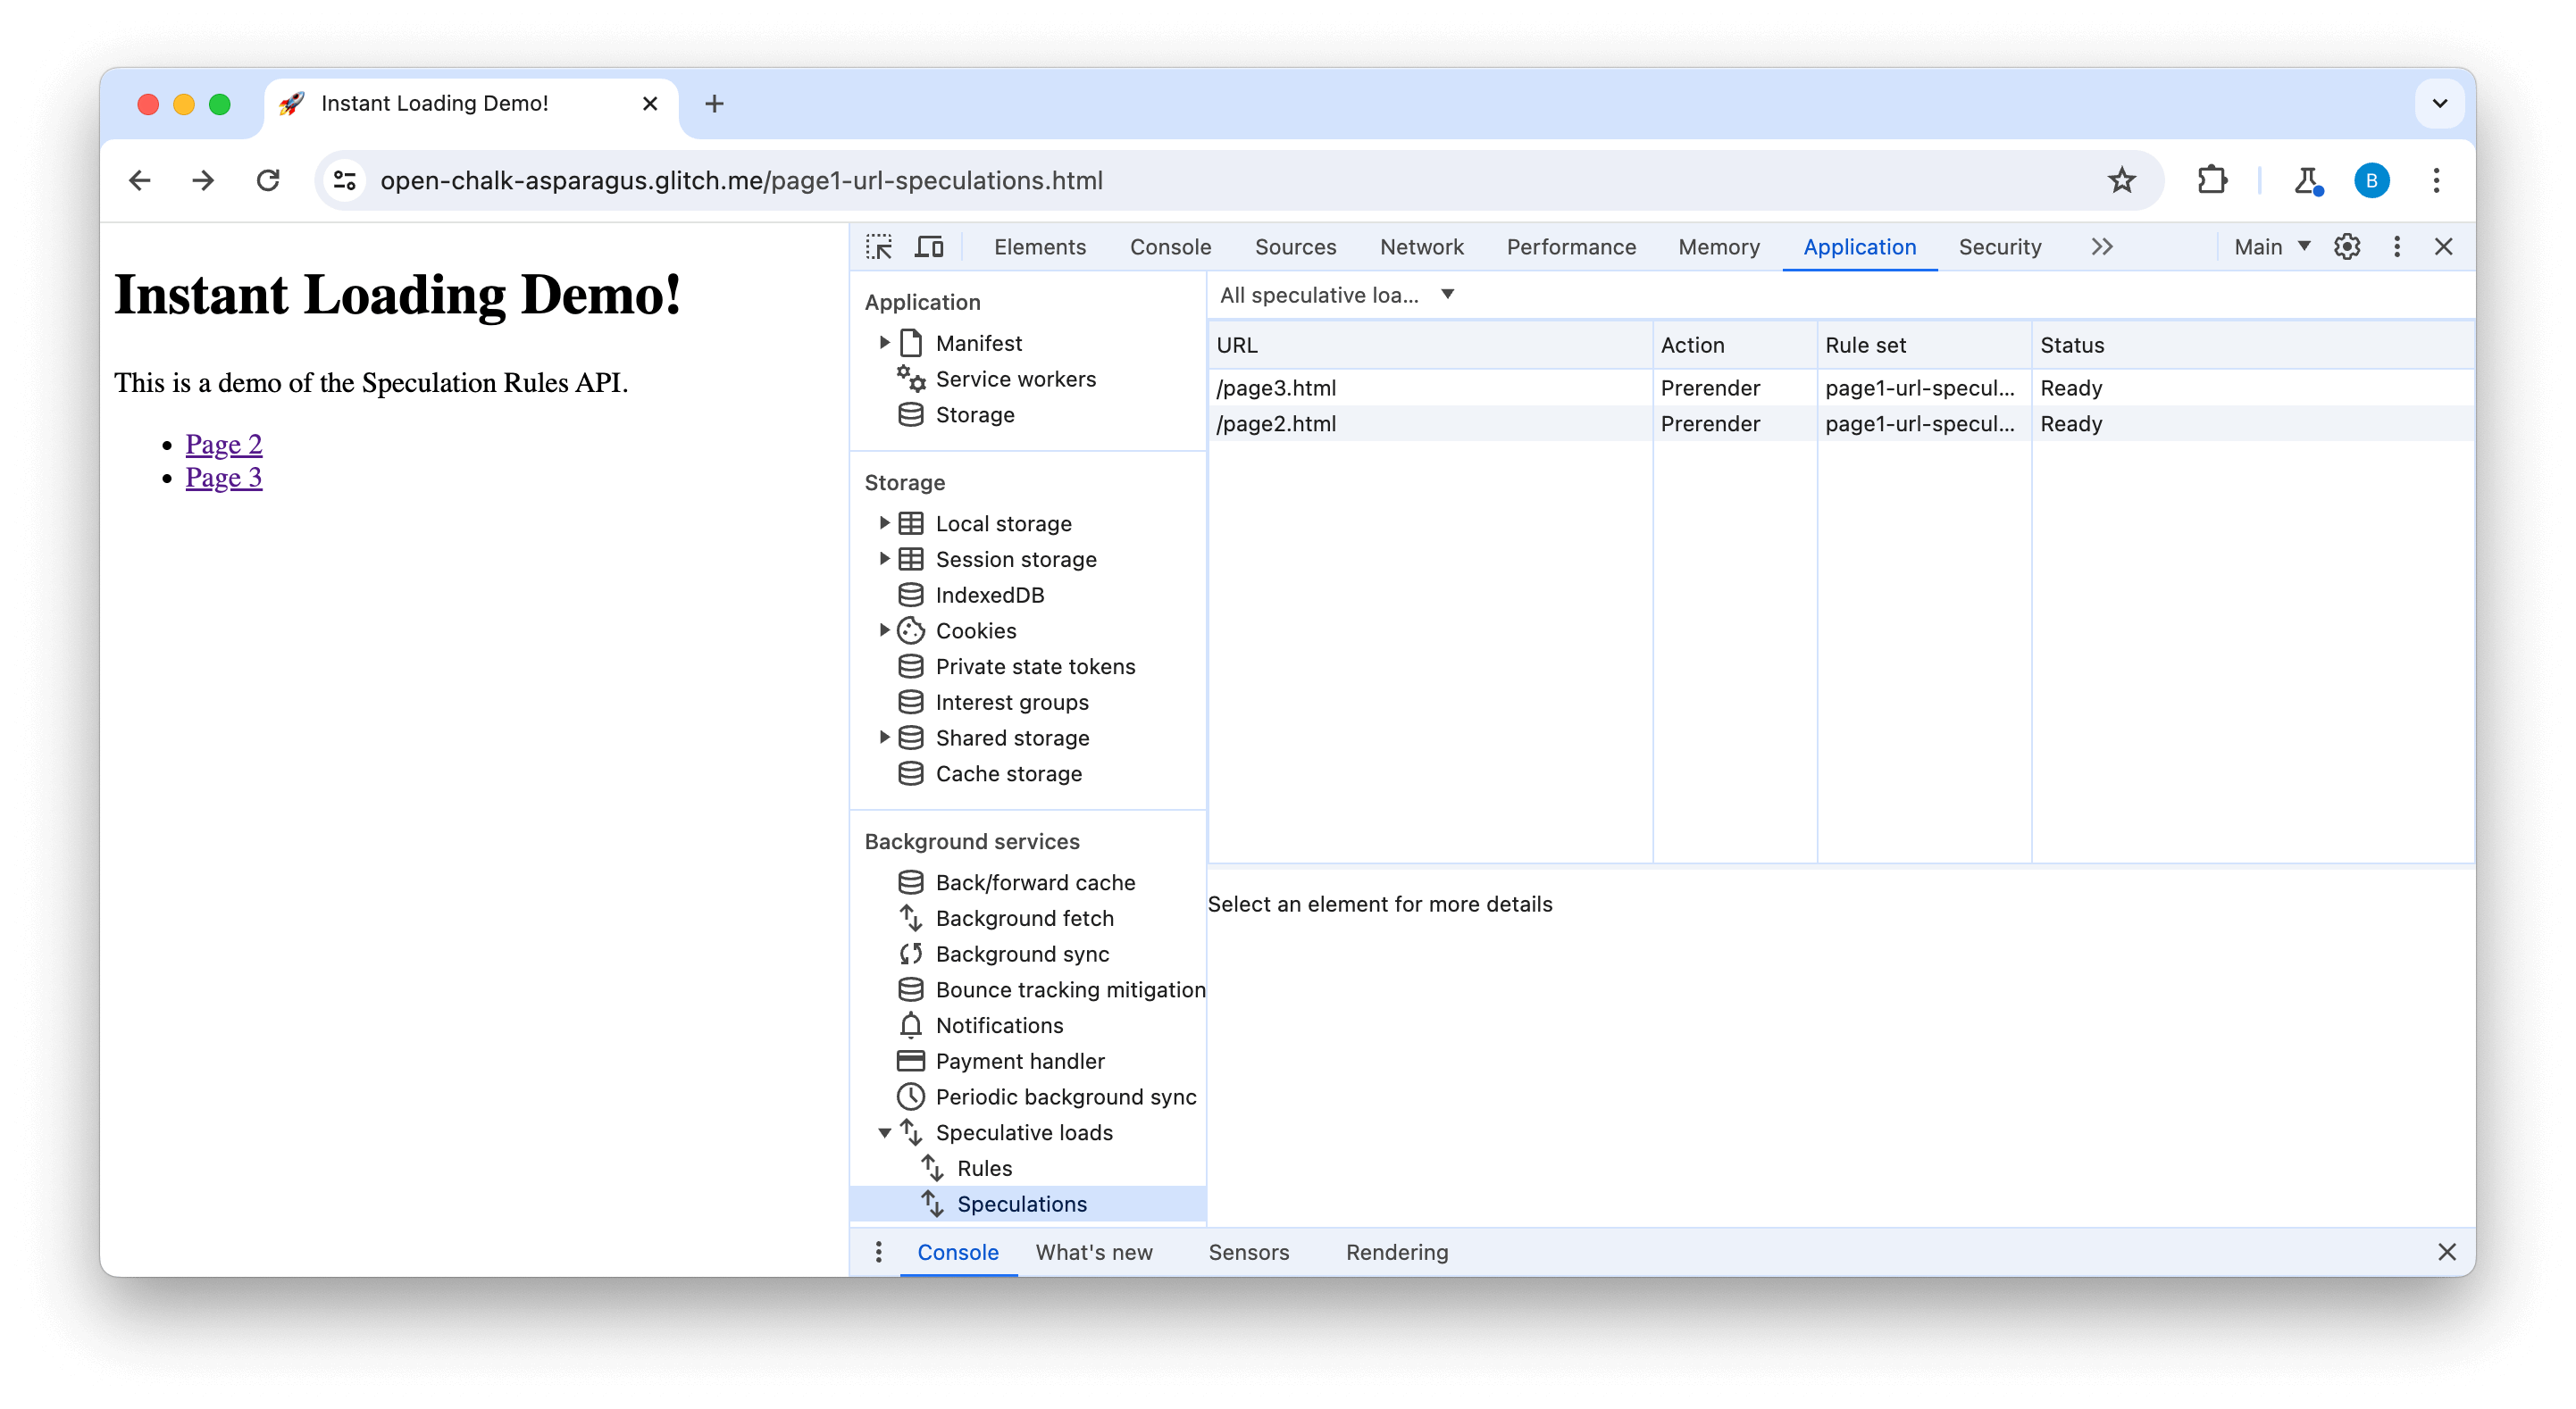
Task: Click the Background sync icon
Action: [909, 953]
